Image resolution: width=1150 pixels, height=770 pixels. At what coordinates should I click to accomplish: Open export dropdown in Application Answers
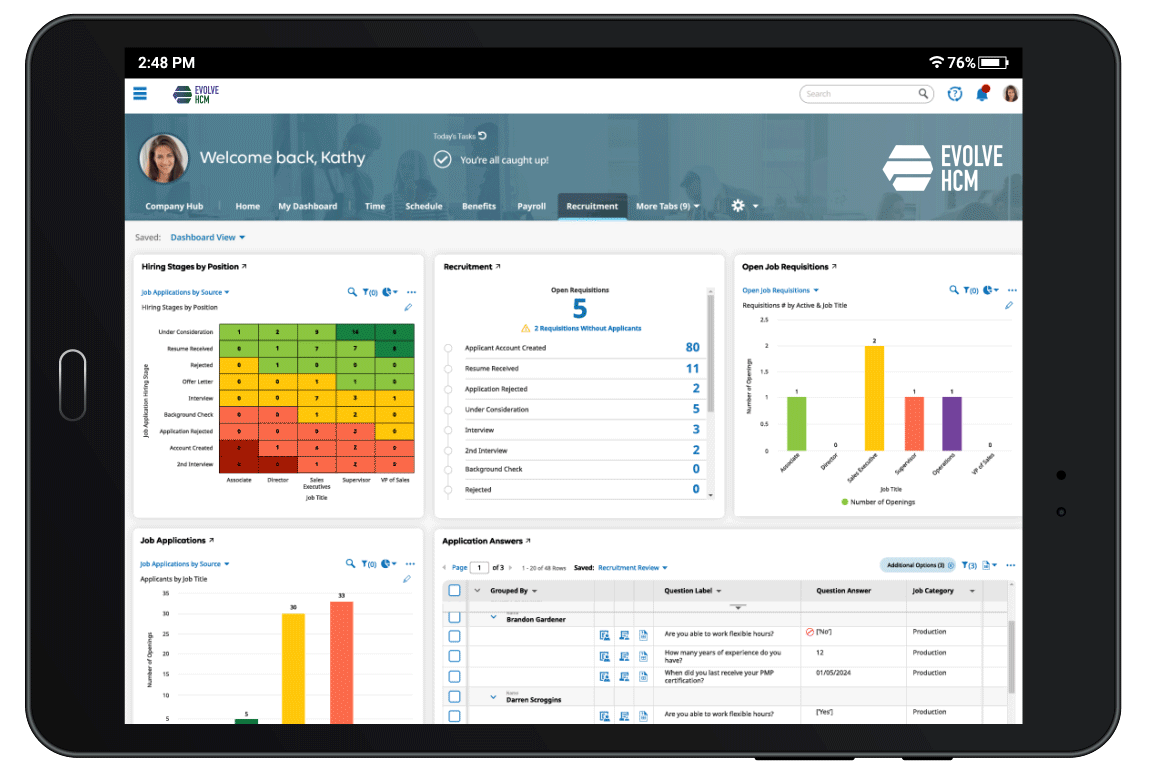(x=989, y=565)
